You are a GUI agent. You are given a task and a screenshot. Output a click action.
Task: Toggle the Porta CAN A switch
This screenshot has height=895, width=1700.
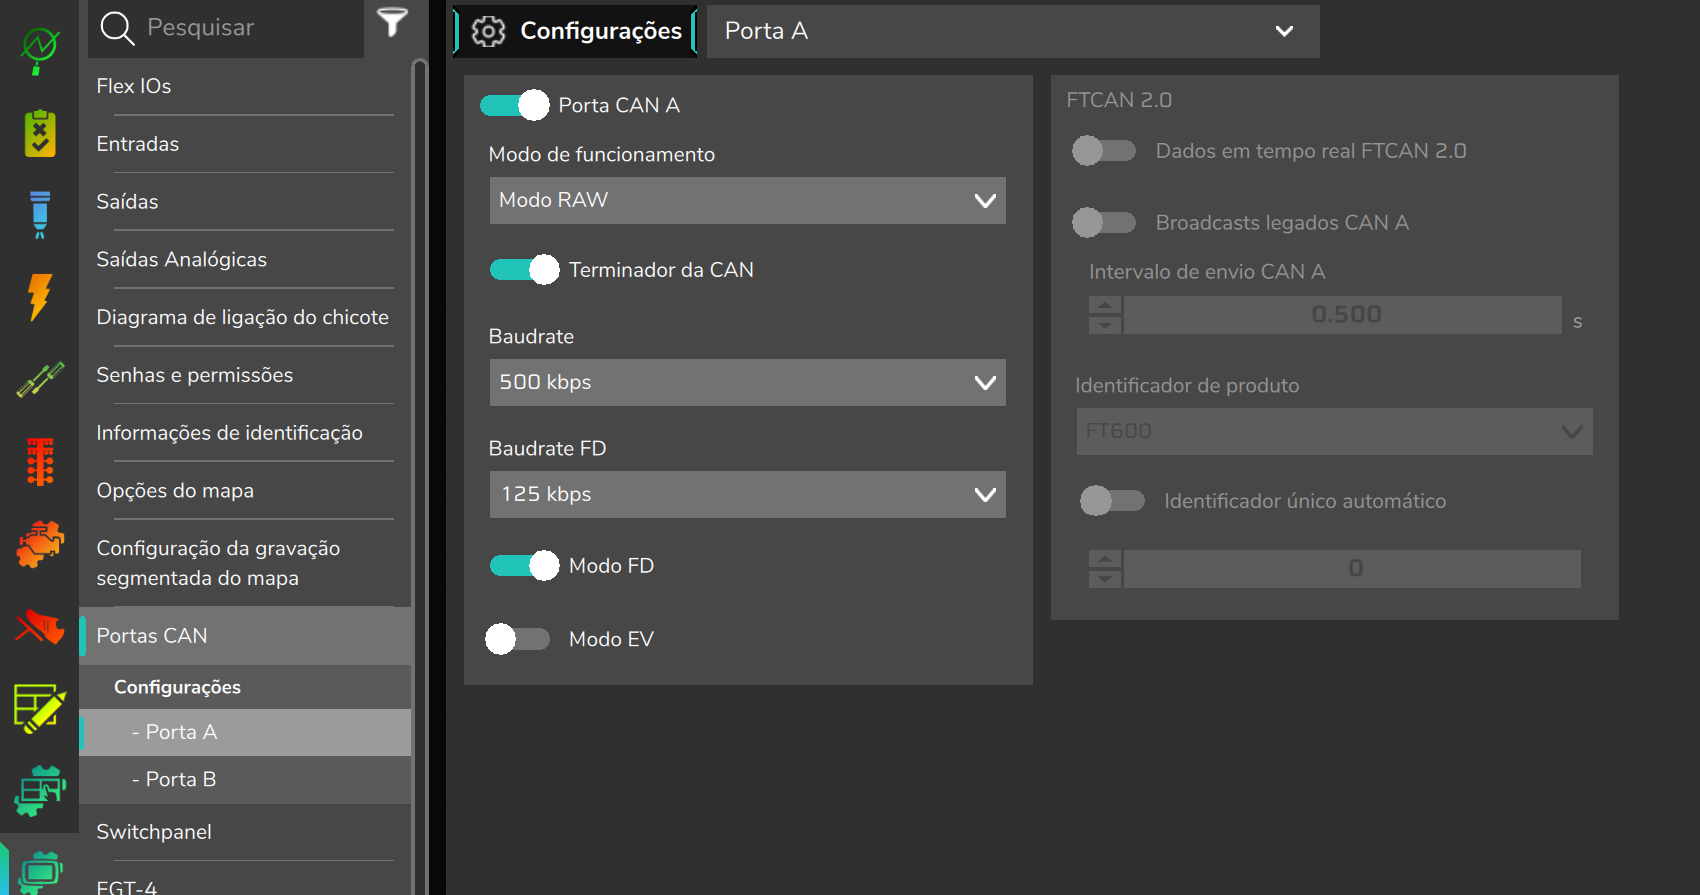tap(514, 105)
